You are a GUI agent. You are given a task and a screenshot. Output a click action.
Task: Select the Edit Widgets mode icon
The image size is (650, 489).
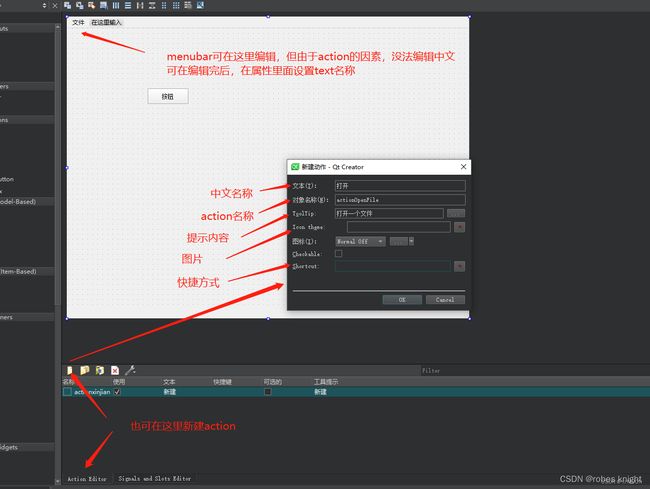click(x=68, y=5)
